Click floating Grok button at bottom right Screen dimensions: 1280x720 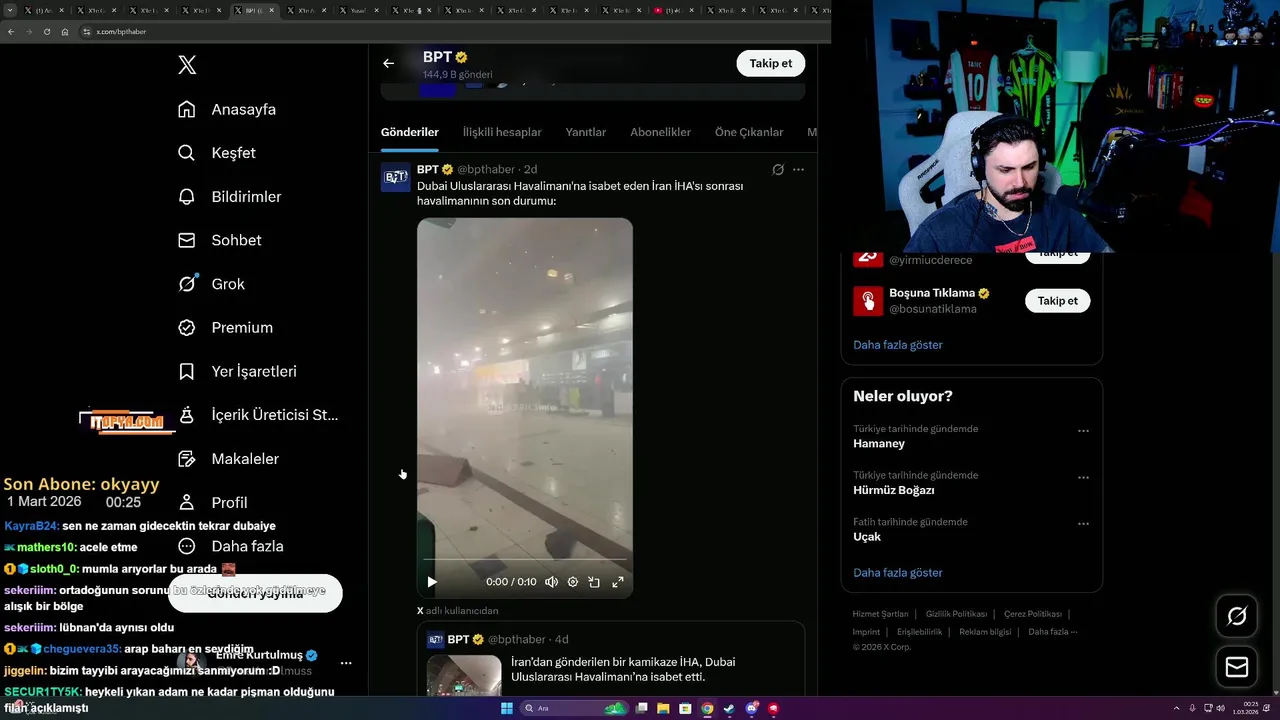1237,617
